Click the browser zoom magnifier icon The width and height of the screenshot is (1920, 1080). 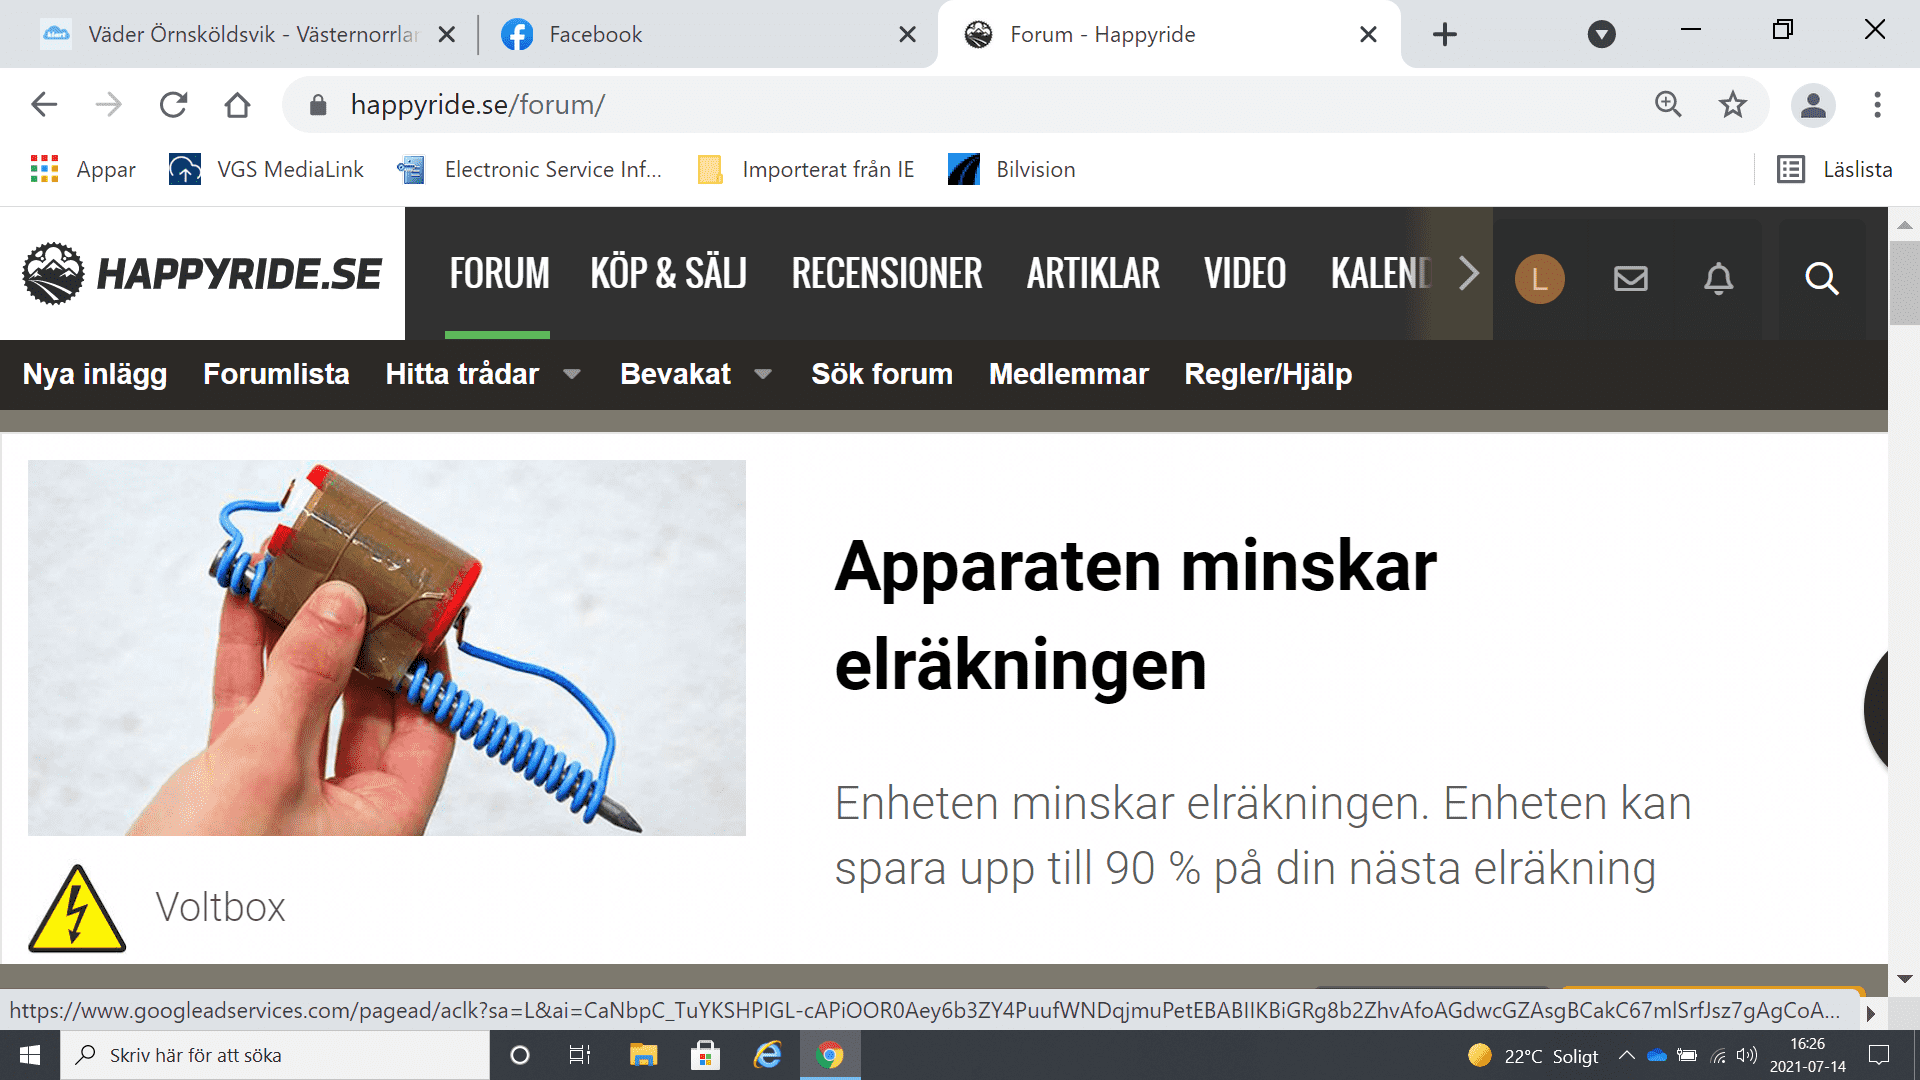click(1667, 105)
